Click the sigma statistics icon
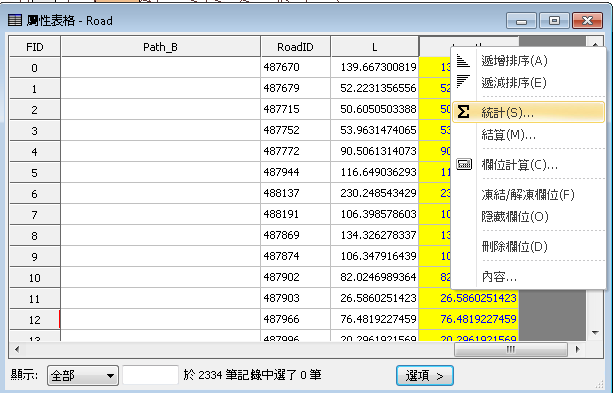This screenshot has width=613, height=393. pos(463,112)
